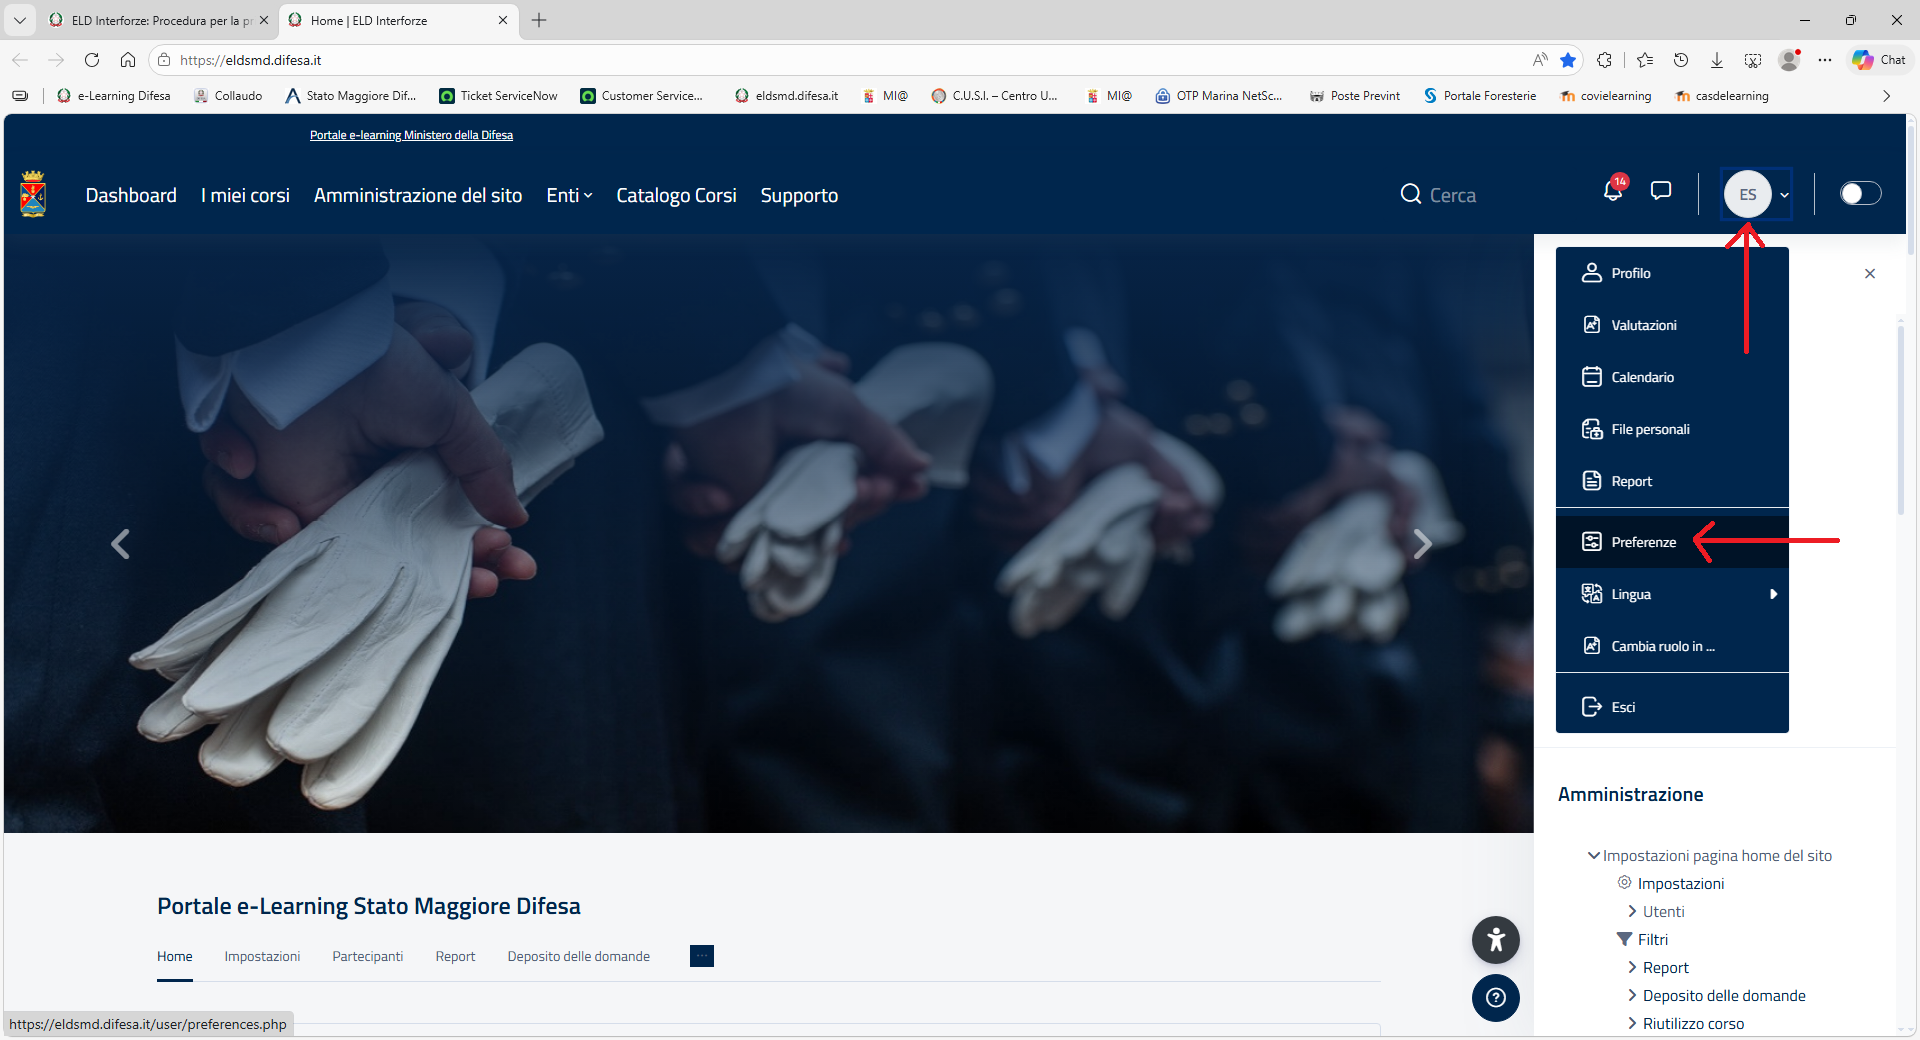Open the browser tab search chevron
This screenshot has height=1040, width=1920.
coord(20,20)
